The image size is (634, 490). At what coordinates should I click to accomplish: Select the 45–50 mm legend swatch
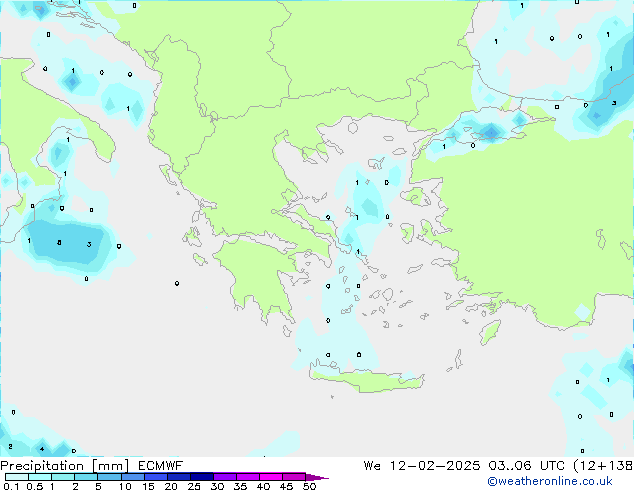click(294, 477)
